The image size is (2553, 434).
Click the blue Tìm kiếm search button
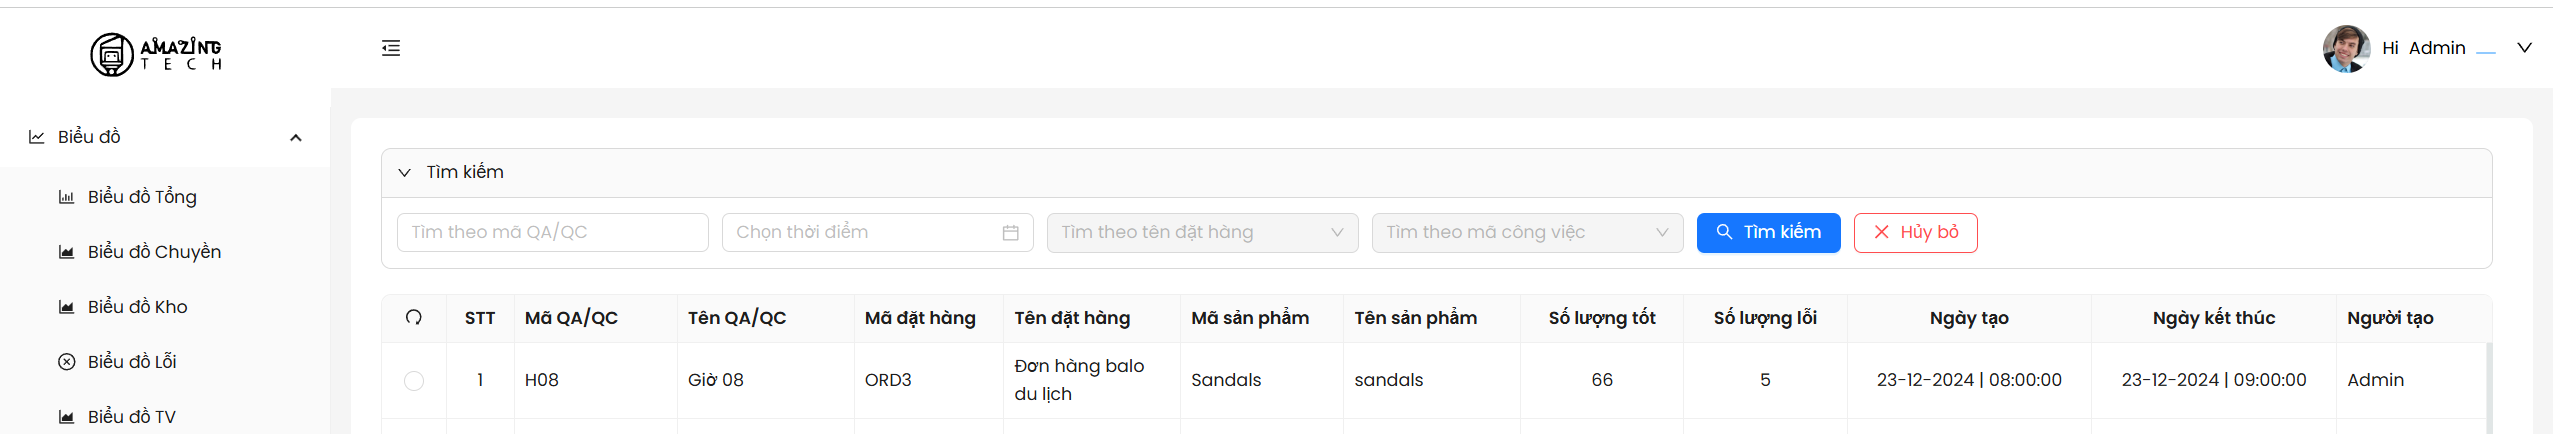1768,233
